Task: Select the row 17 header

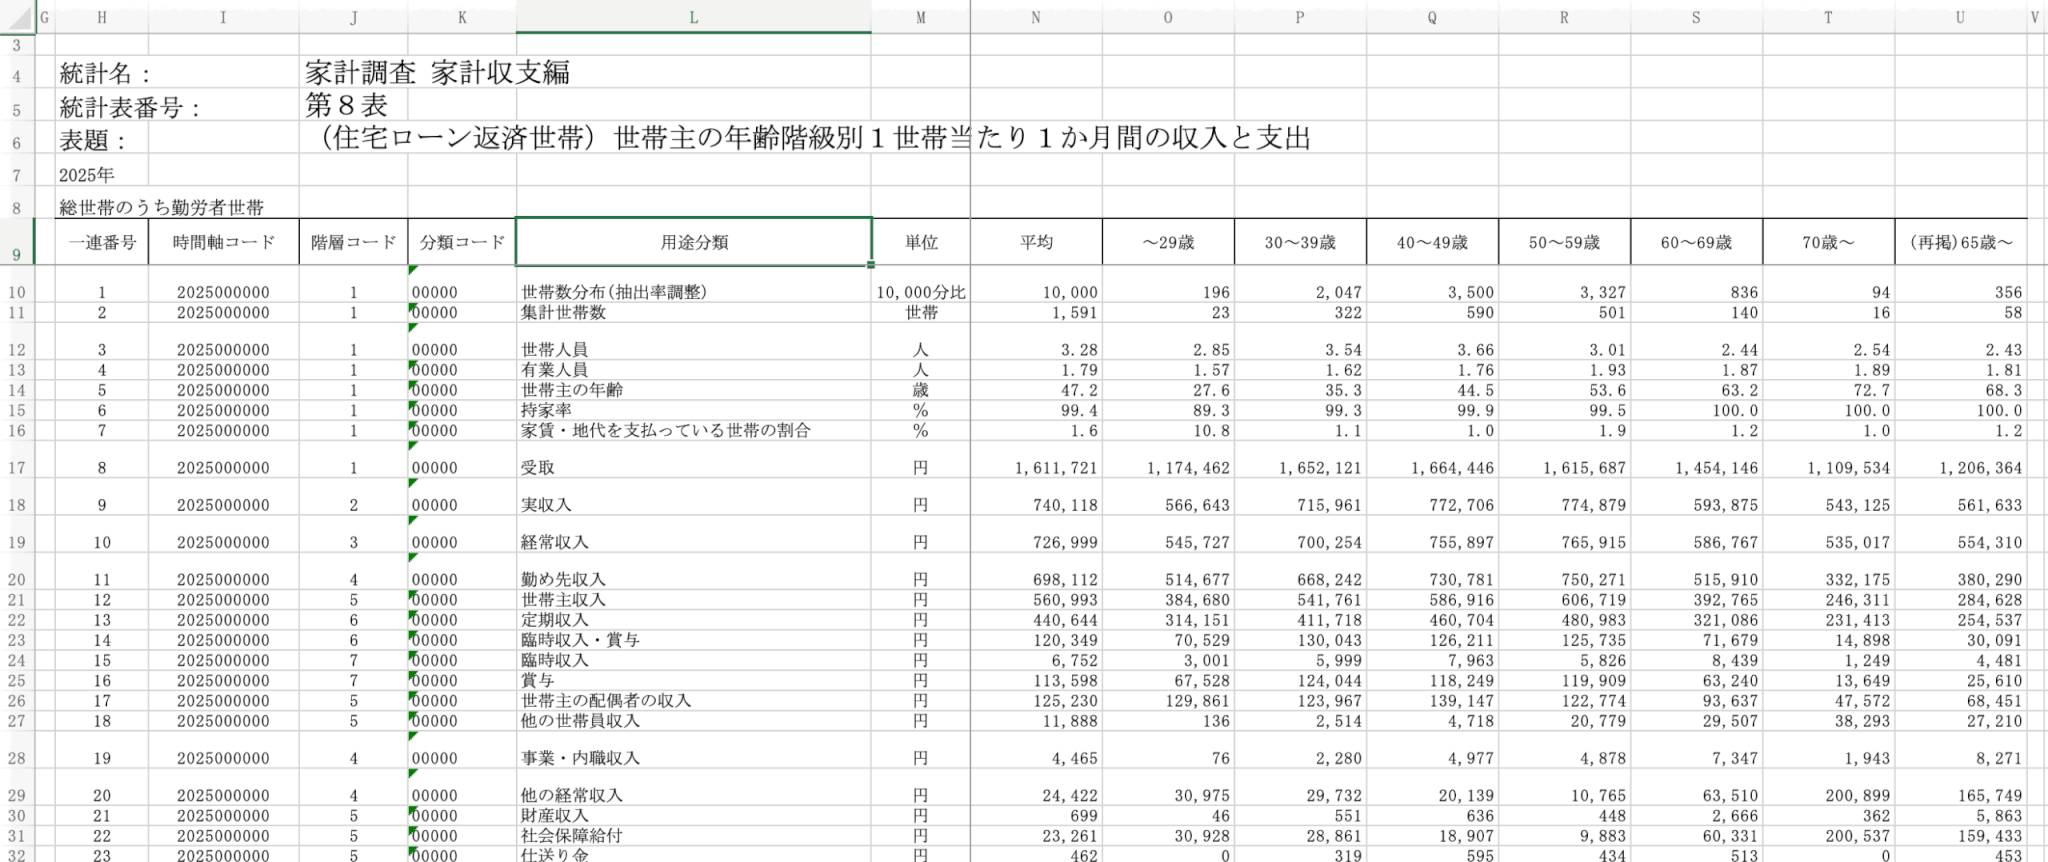Action: click(x=17, y=467)
